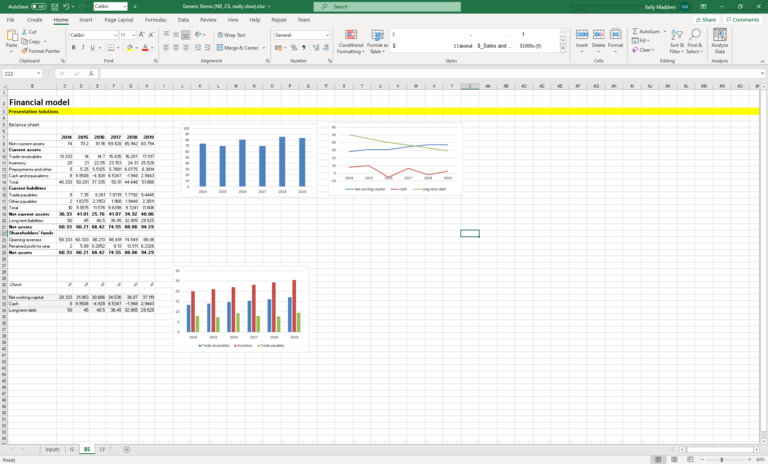768x464 pixels.
Task: Switch to the CF worksheet tab
Action: coord(104,449)
